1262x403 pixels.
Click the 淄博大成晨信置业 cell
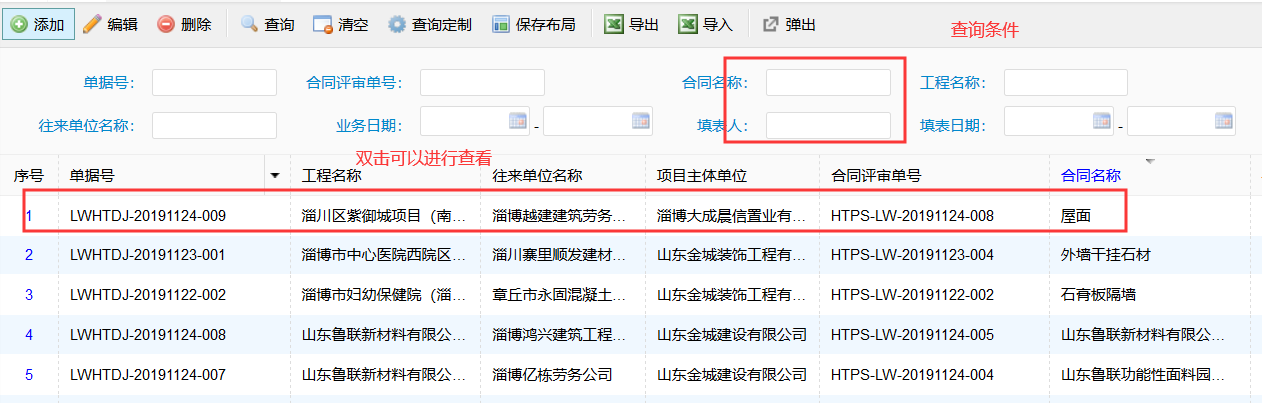[x=731, y=215]
